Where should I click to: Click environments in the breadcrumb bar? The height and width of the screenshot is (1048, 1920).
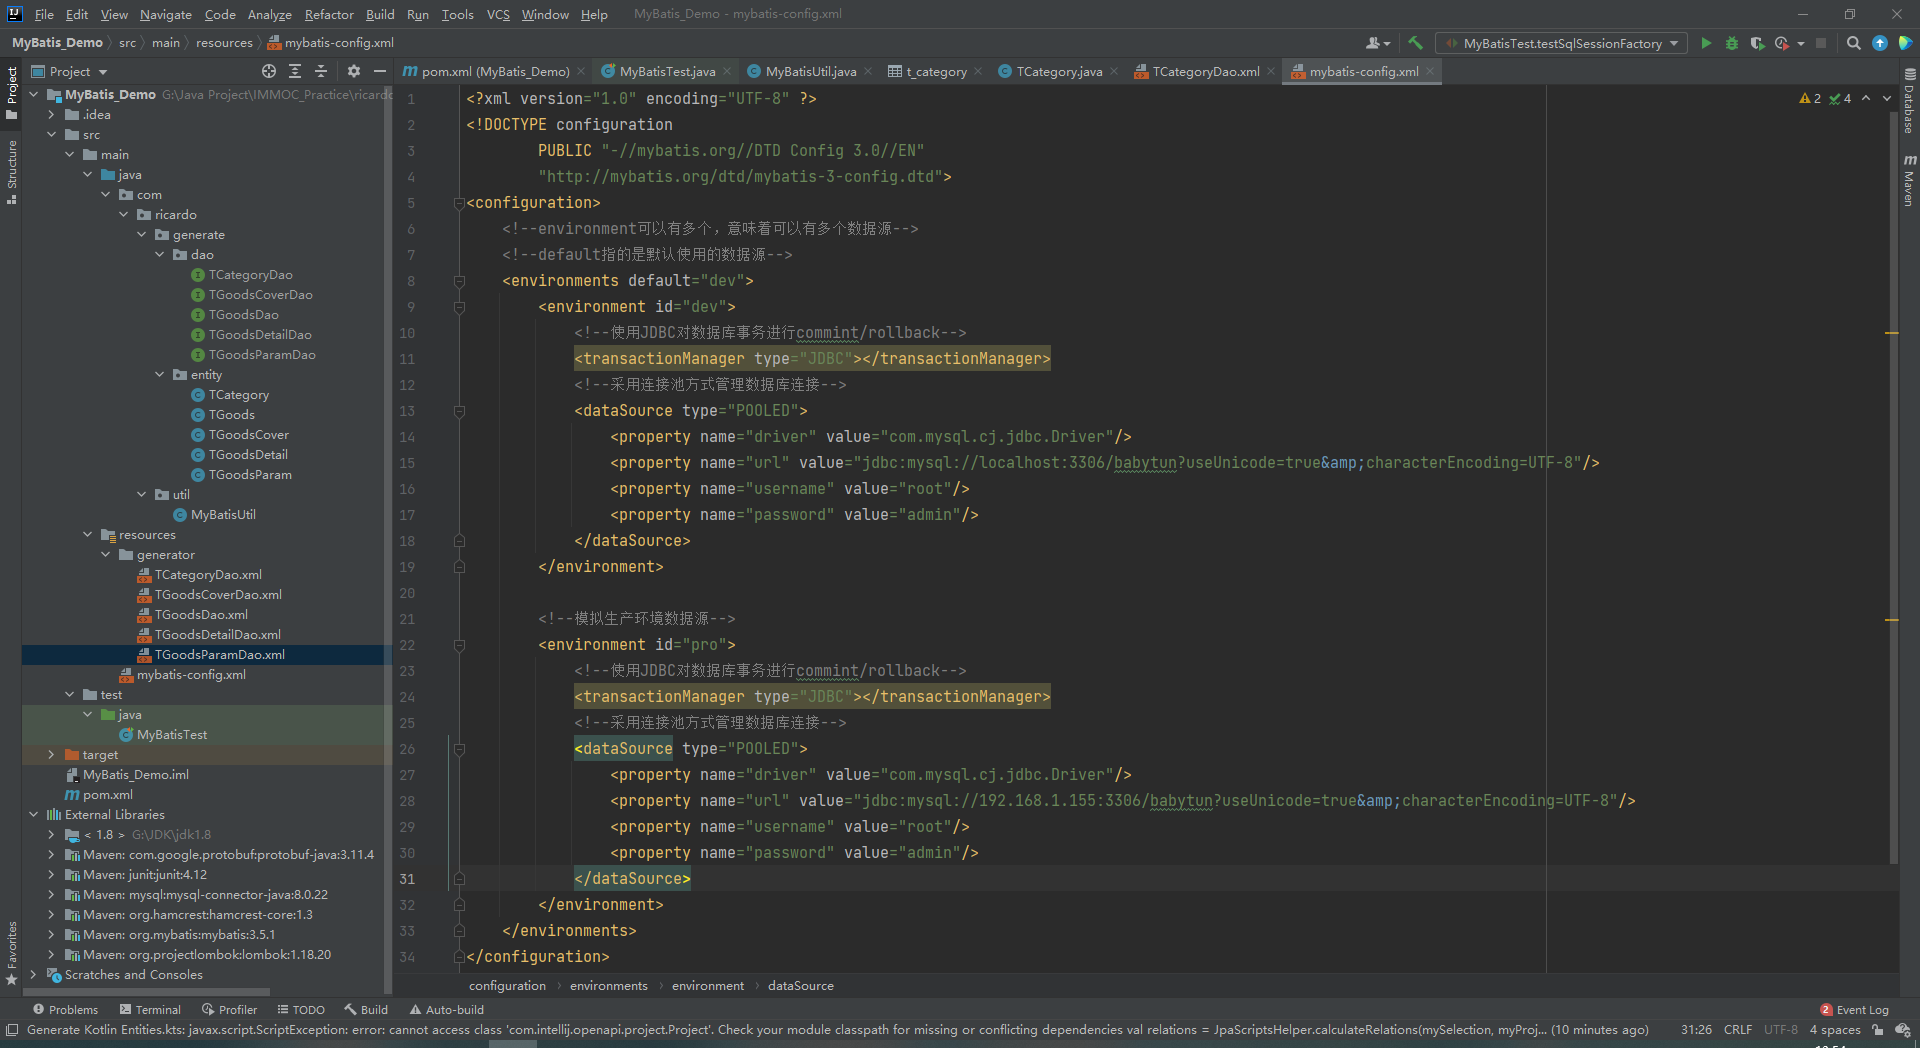pyautogui.click(x=608, y=986)
